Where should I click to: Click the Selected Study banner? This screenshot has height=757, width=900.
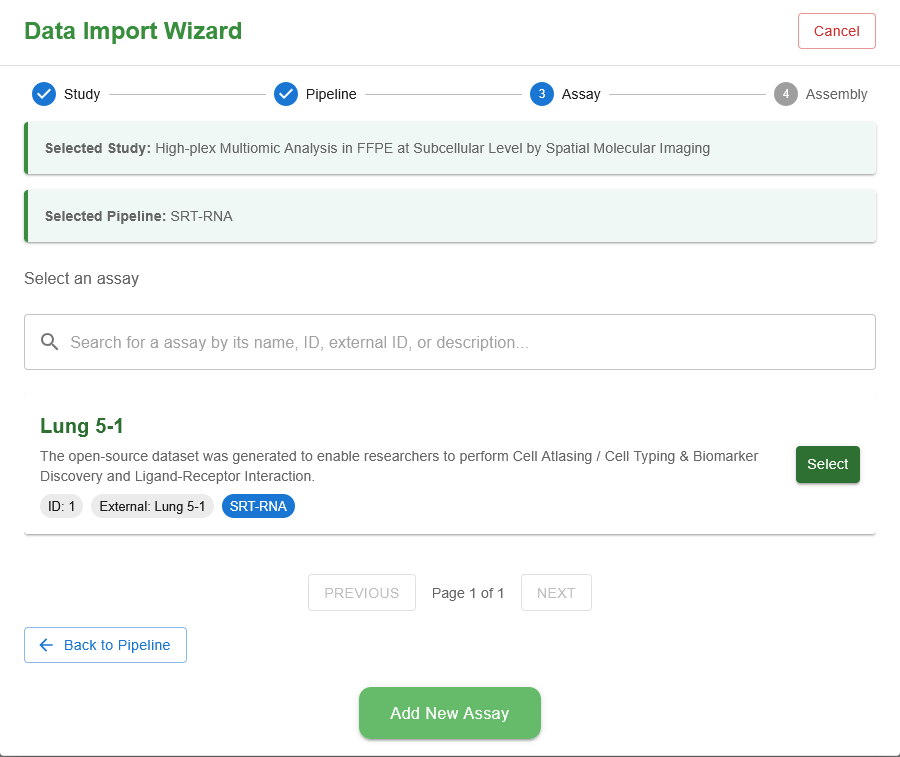point(450,148)
